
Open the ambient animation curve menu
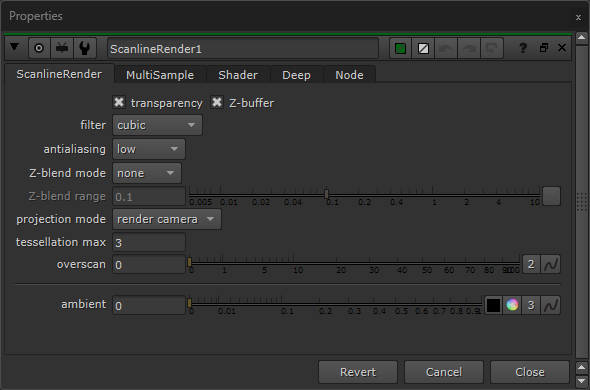[x=551, y=305]
